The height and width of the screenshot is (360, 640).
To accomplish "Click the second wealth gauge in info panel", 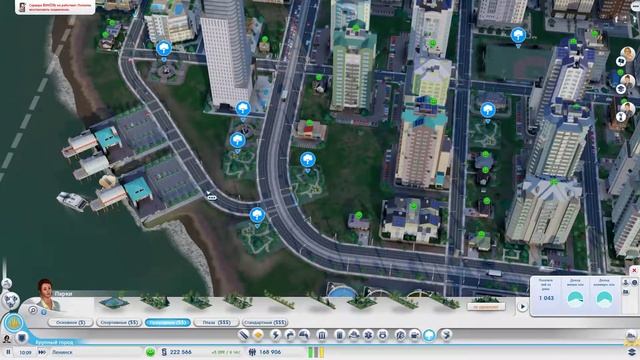I will coord(604,299).
